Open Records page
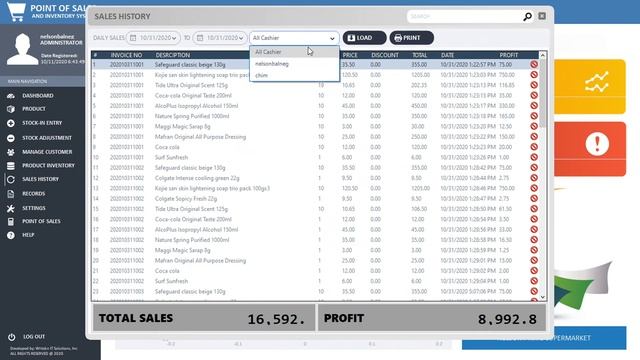 point(33,194)
